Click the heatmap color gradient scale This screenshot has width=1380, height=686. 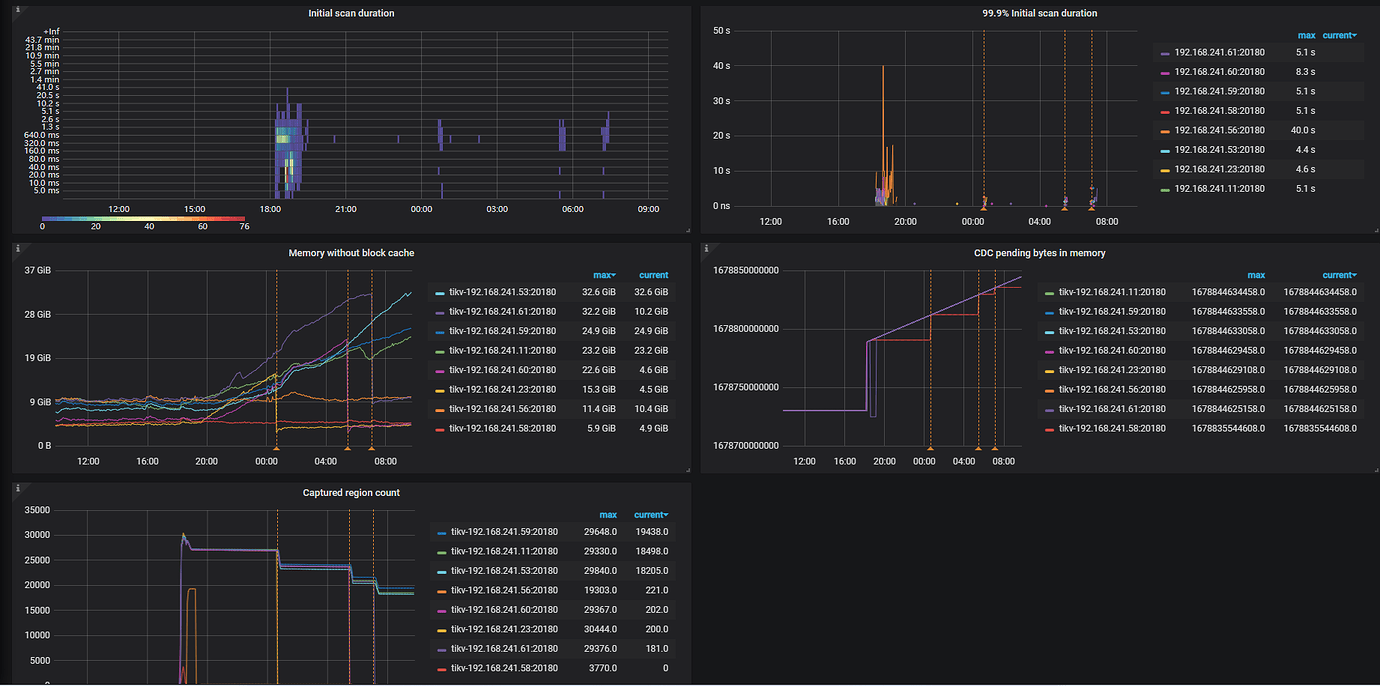142,217
